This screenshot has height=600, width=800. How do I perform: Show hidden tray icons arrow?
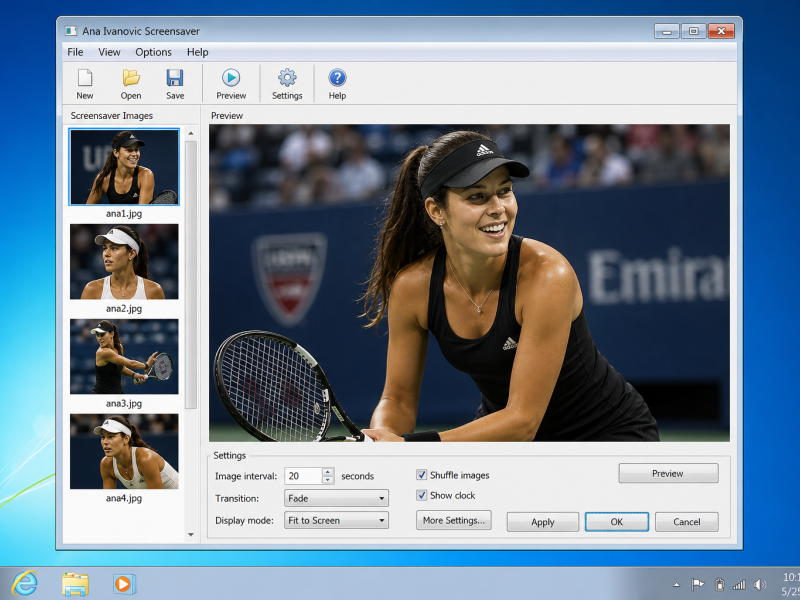pos(677,585)
